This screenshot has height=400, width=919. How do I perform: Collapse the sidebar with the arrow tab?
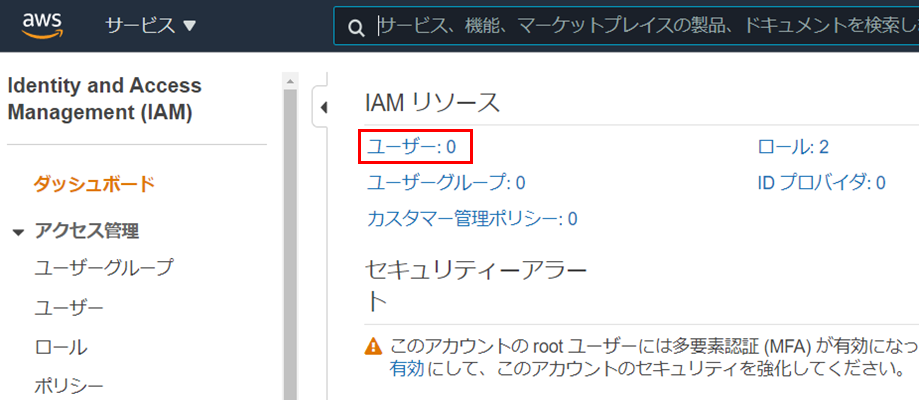pyautogui.click(x=320, y=107)
